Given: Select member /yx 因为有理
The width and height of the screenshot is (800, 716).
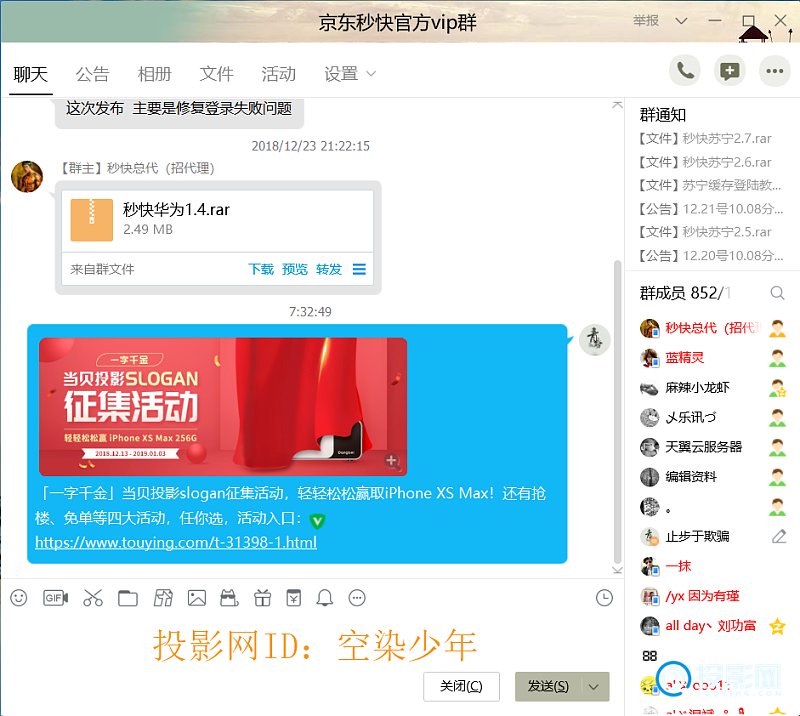Looking at the screenshot, I should pyautogui.click(x=713, y=596).
